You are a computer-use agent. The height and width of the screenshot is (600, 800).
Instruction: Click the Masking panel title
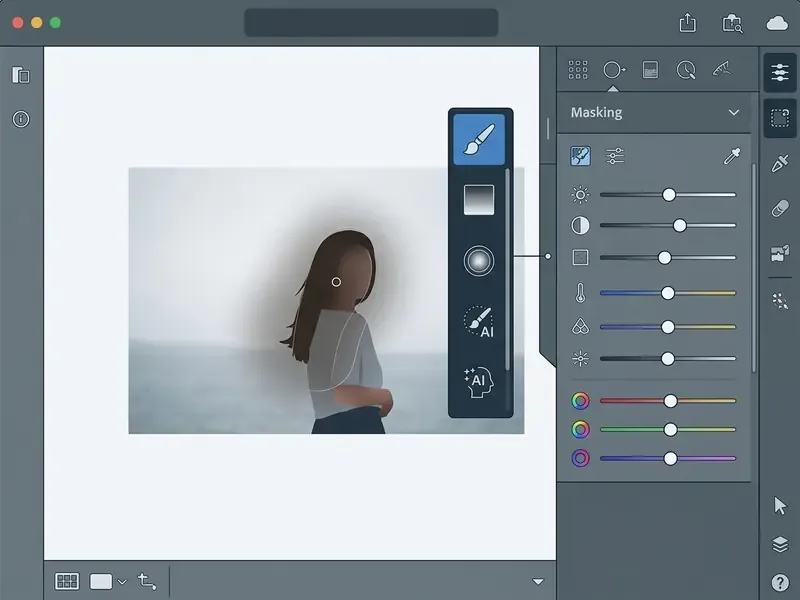click(x=596, y=112)
